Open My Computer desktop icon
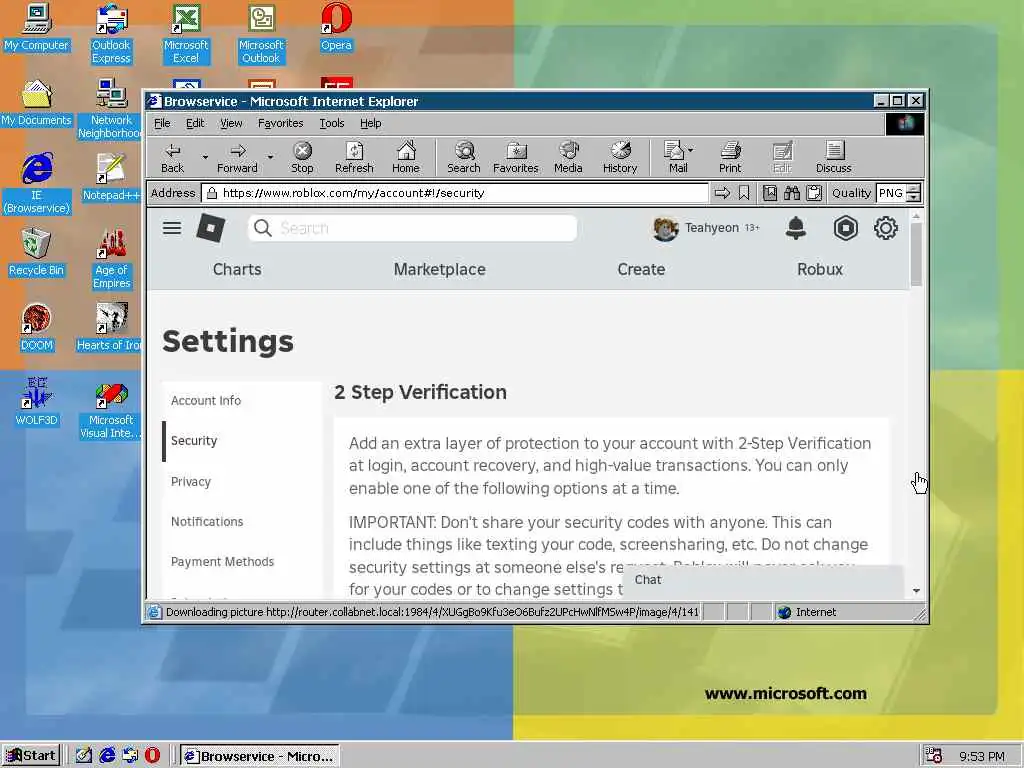The height and width of the screenshot is (768, 1024). click(37, 27)
